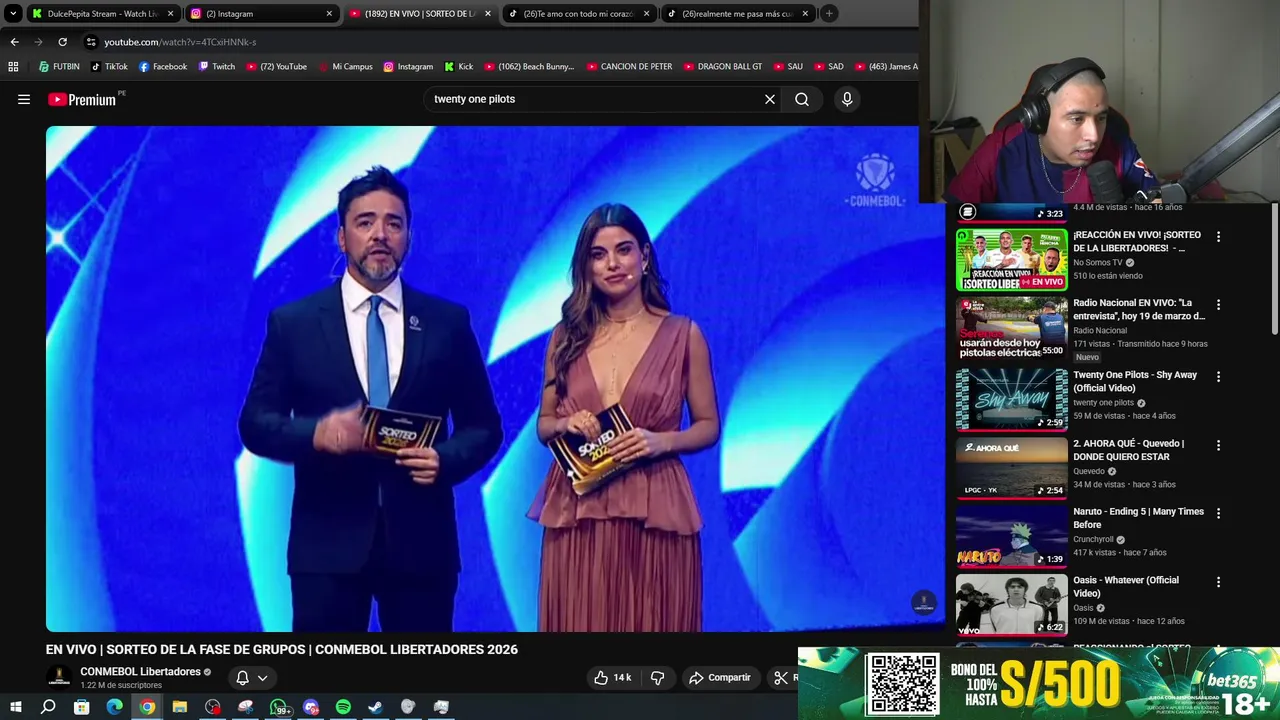Click title Twenty One Pilots - Shy Away

point(1135,381)
